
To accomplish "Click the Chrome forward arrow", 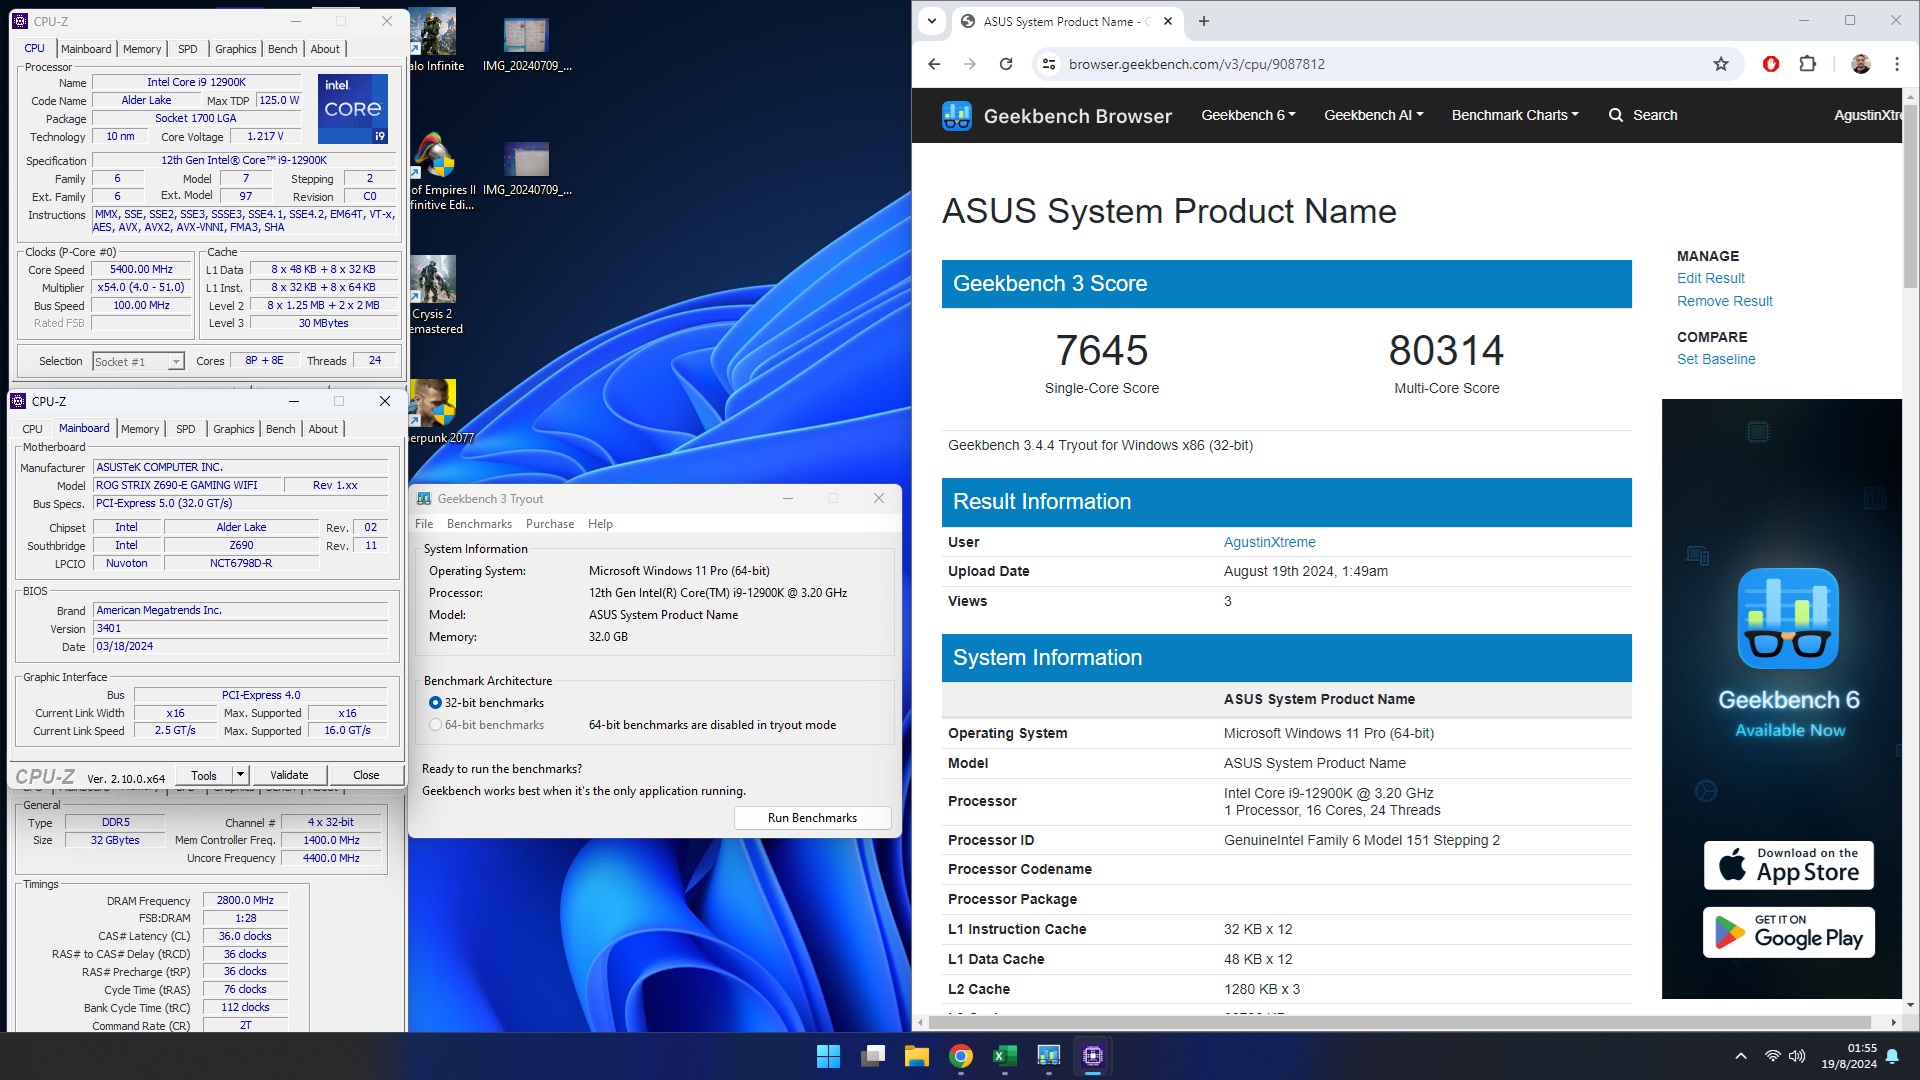I will pos(970,64).
